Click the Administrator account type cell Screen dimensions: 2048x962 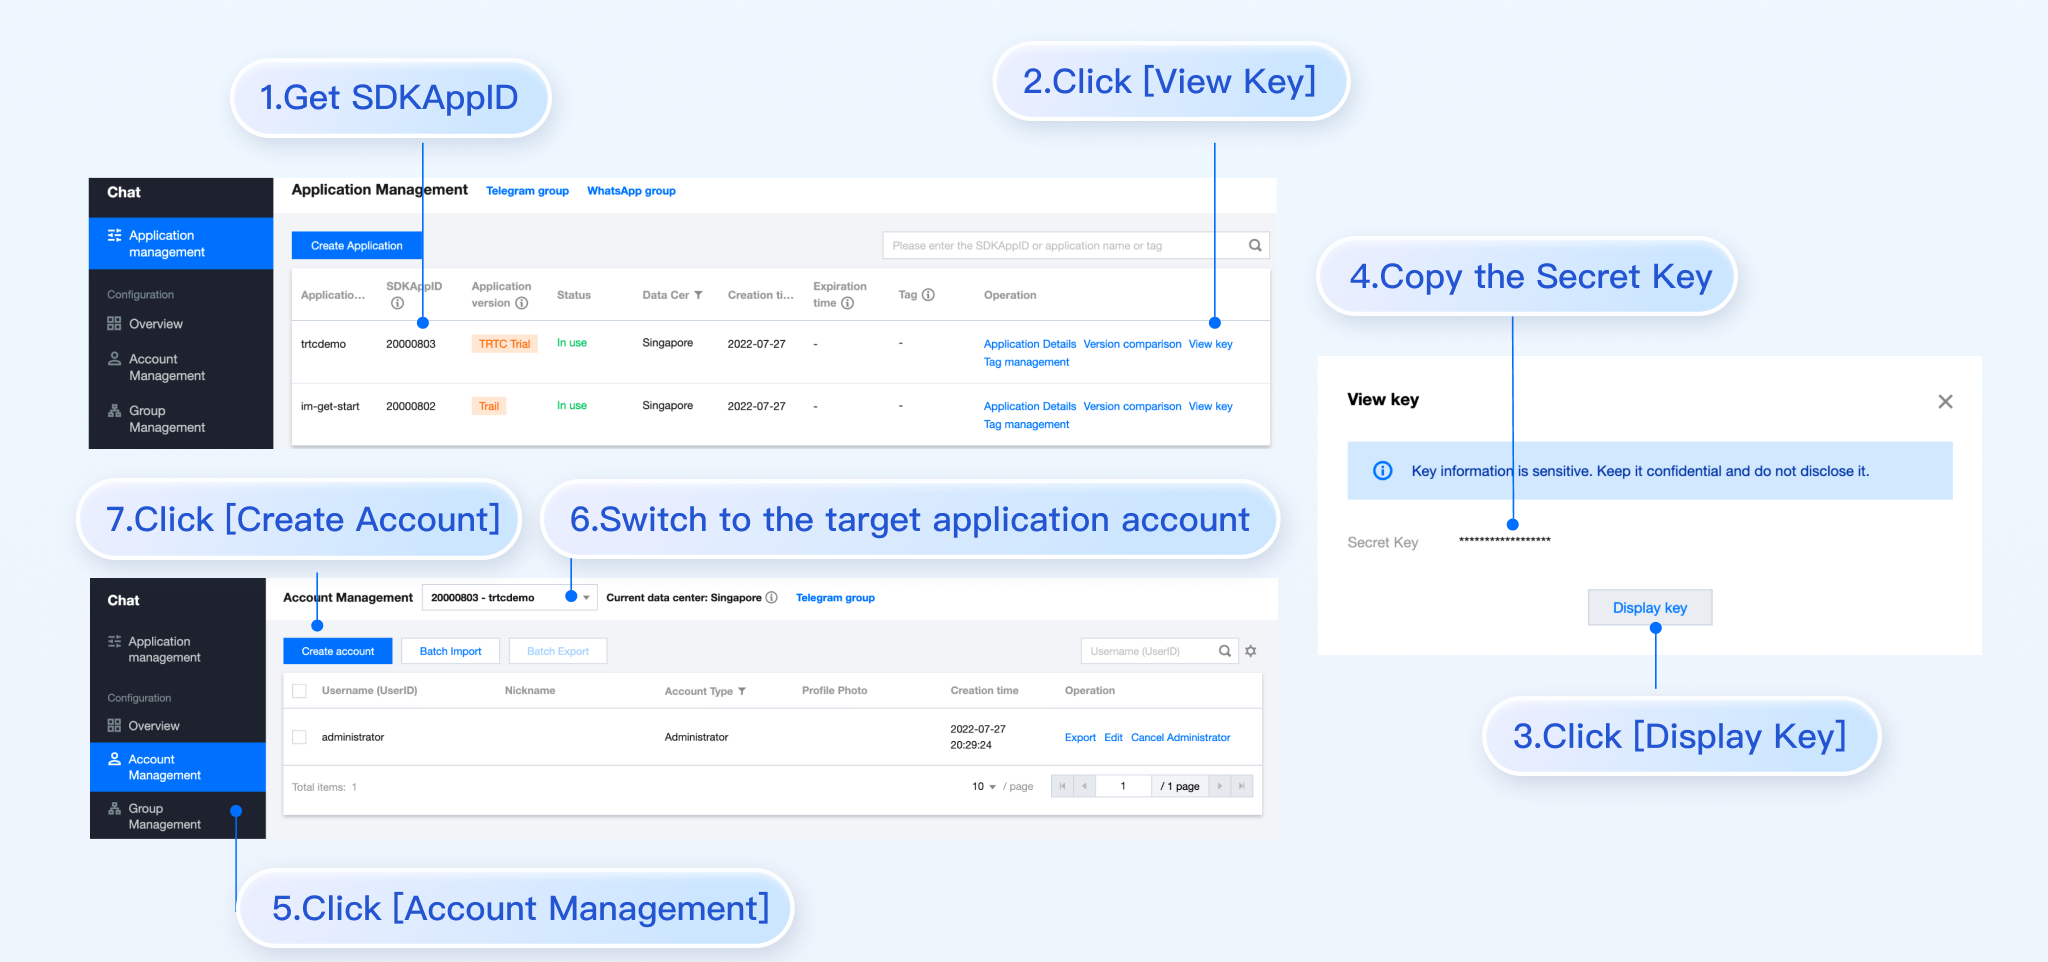pyautogui.click(x=696, y=737)
